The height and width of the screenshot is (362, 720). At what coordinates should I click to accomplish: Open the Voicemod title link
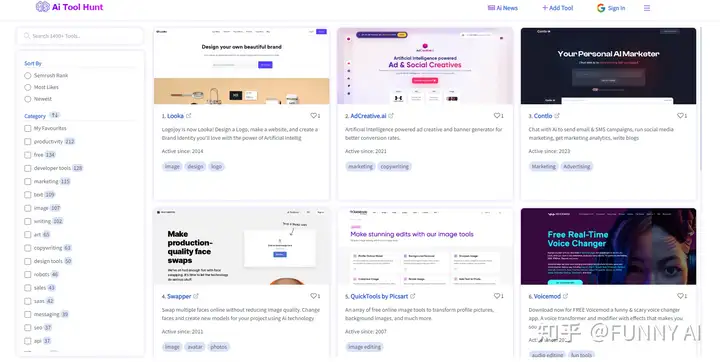pos(547,296)
